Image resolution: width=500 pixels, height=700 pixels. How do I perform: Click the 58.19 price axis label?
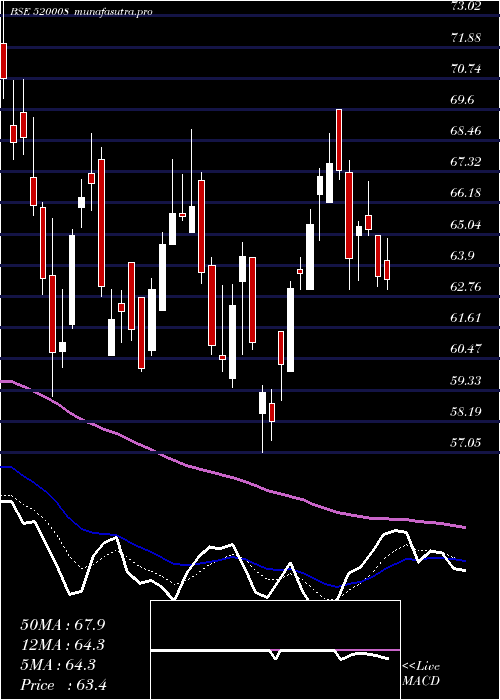click(x=466, y=411)
